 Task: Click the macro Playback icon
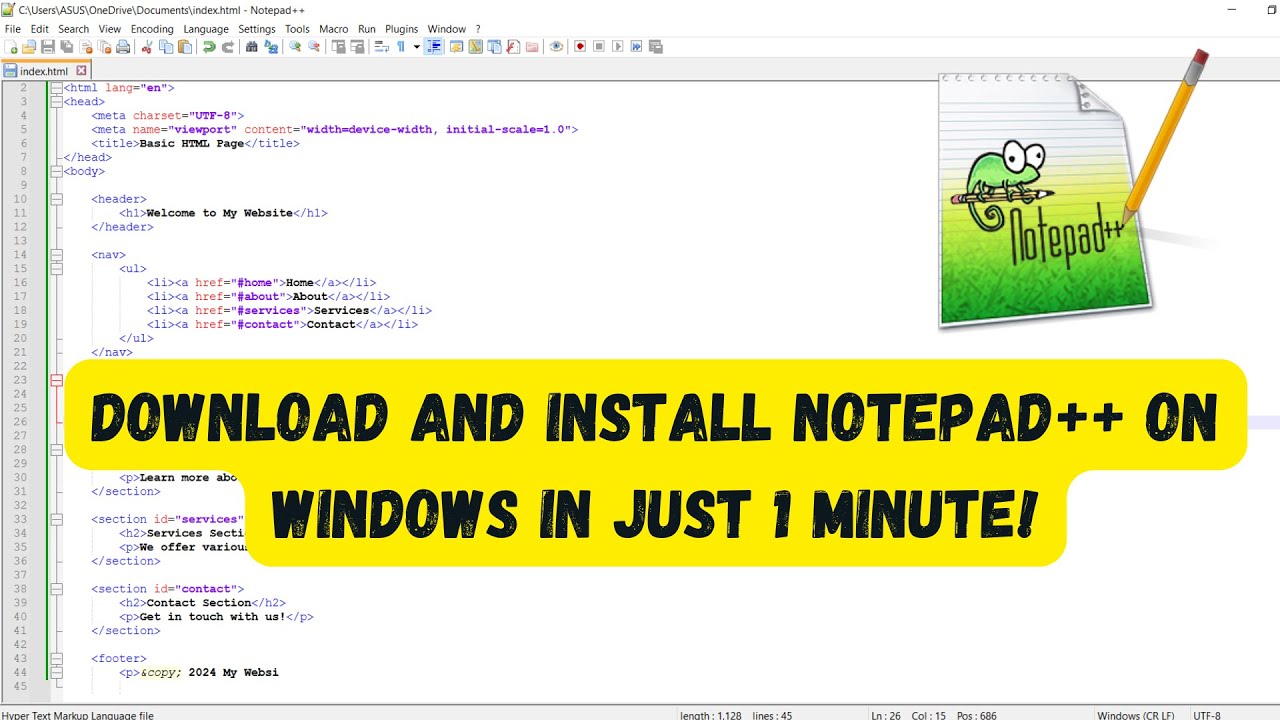[x=617, y=46]
